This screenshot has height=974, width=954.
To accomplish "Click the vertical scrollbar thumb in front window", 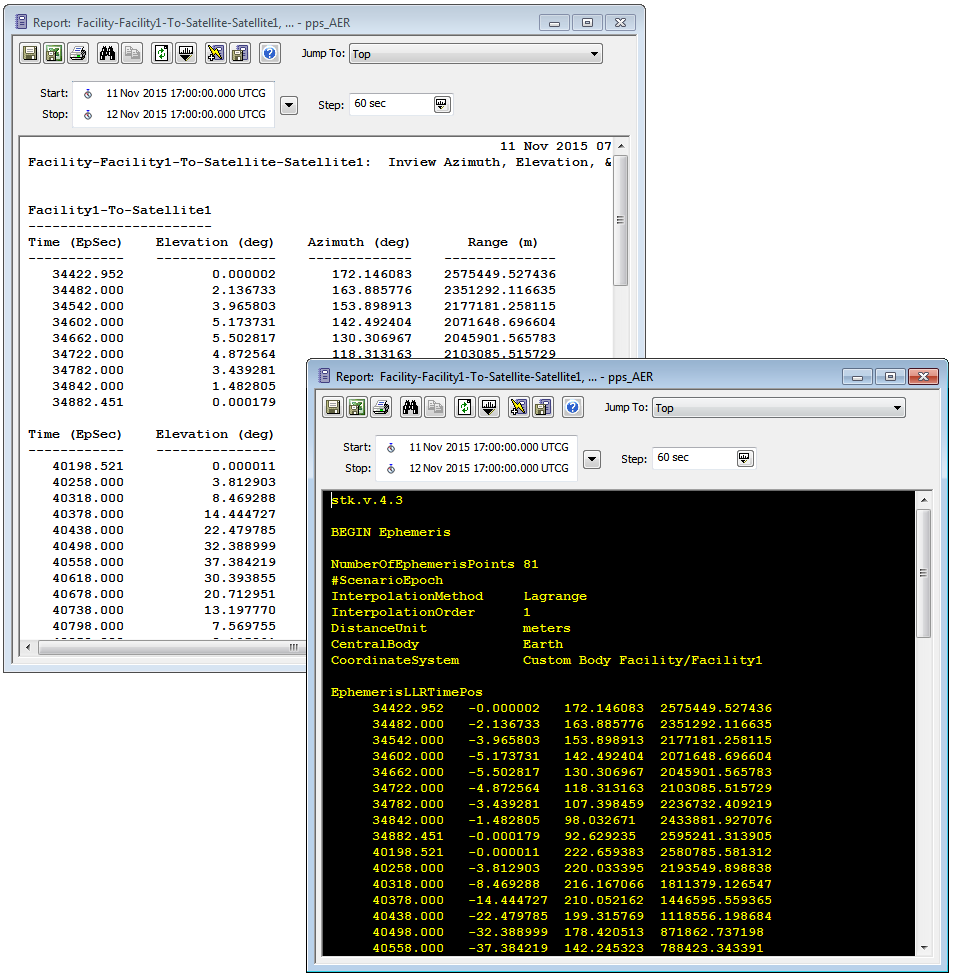I will (x=924, y=573).
